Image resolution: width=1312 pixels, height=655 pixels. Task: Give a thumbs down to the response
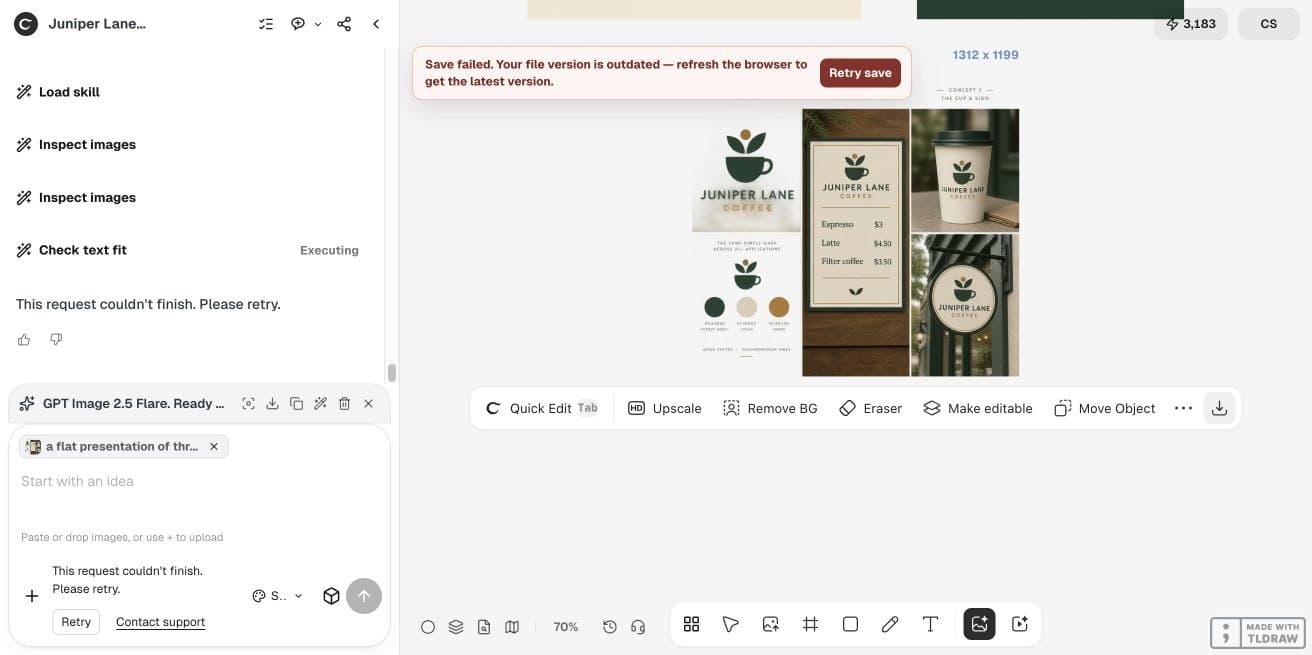[56, 340]
